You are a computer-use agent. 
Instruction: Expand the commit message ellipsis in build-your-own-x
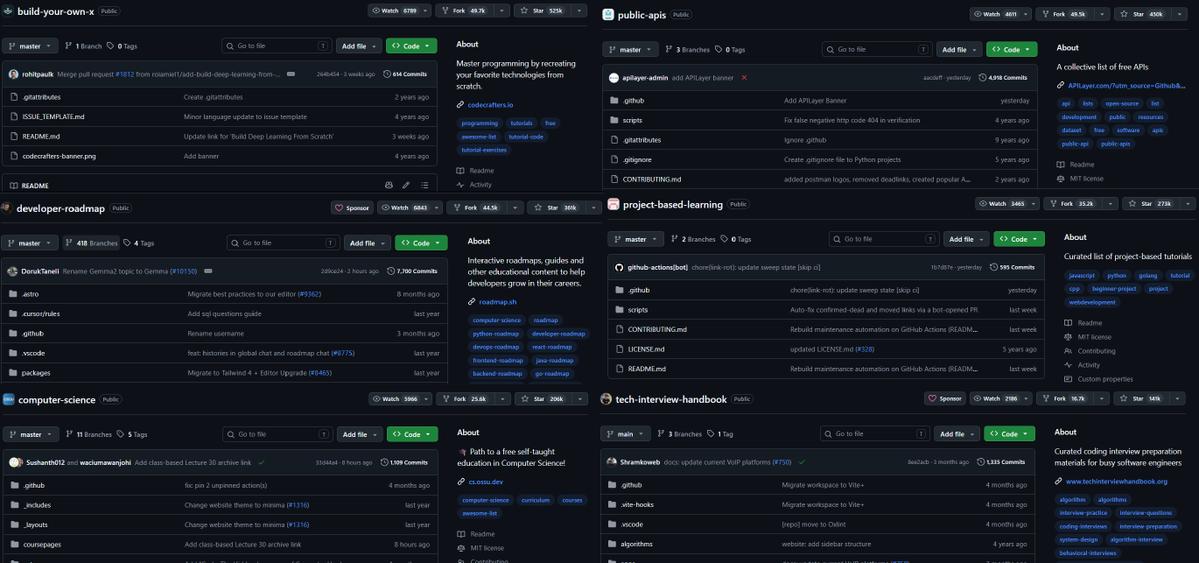click(291, 74)
